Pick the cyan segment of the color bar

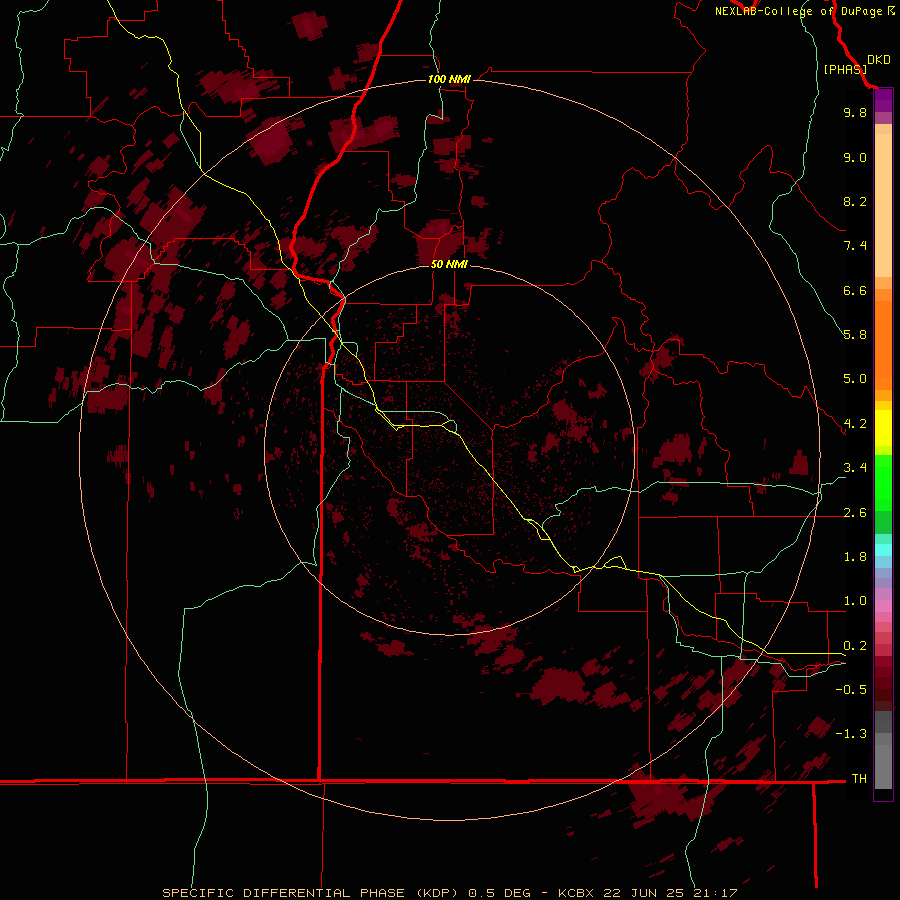pyautogui.click(x=883, y=549)
